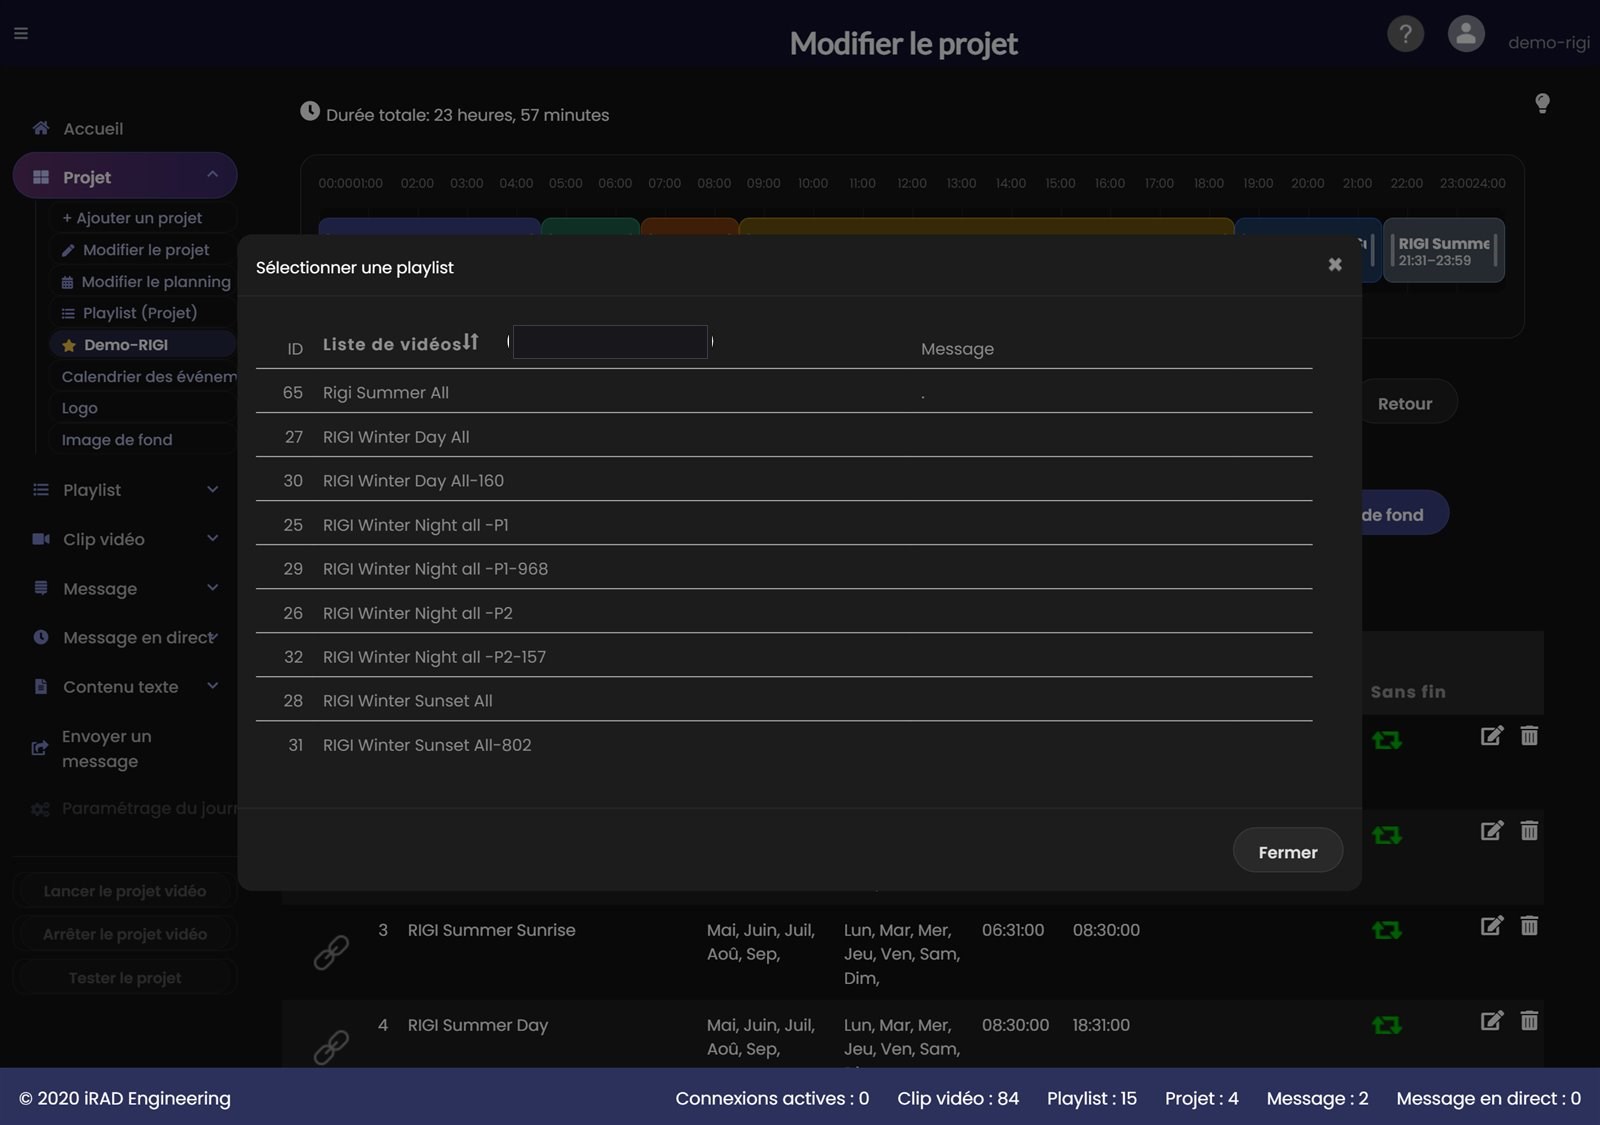Image resolution: width=1600 pixels, height=1125 pixels.
Task: Open the Logo sidebar item
Action: (x=80, y=408)
